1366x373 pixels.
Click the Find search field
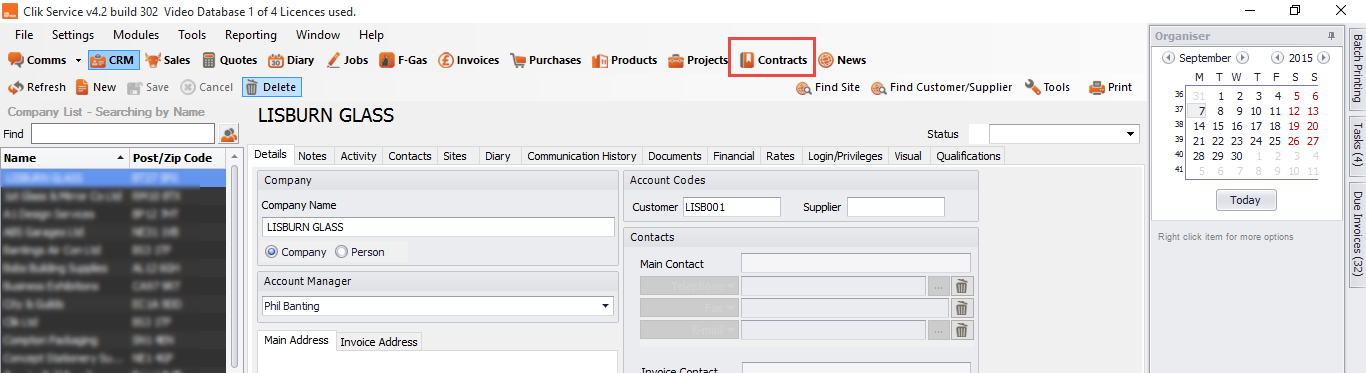123,134
